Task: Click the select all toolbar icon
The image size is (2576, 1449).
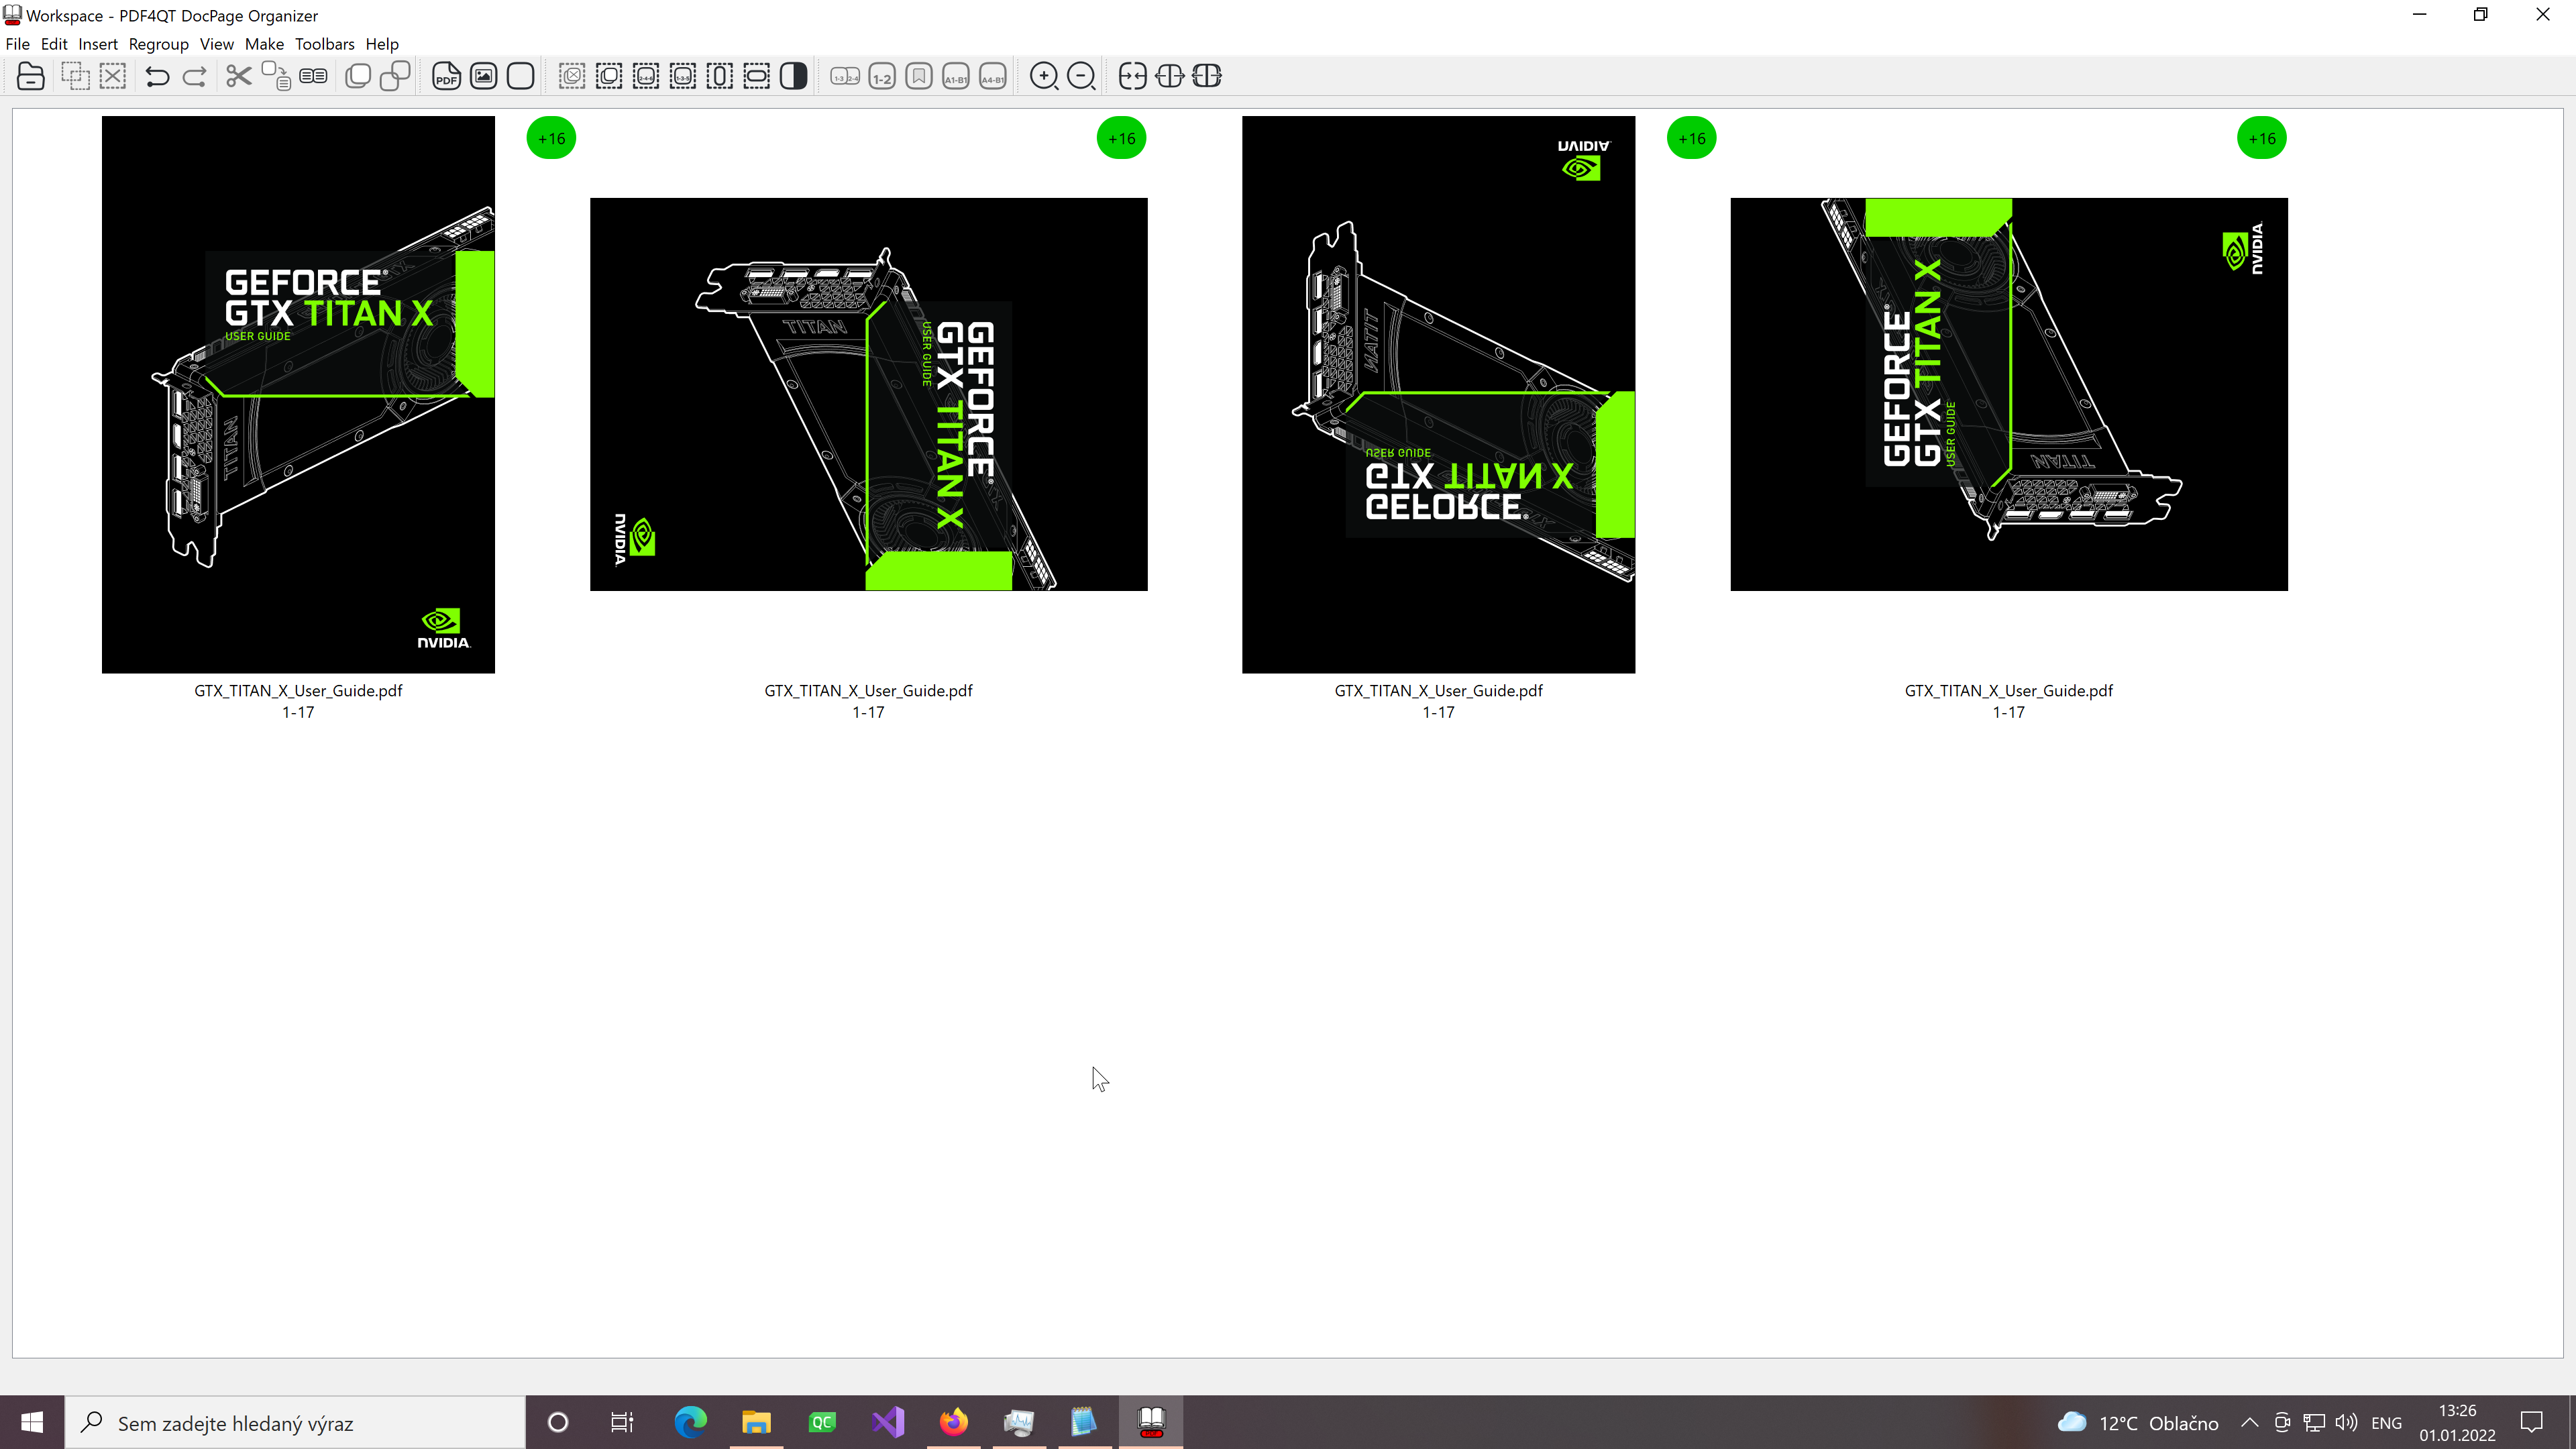Action: 609,76
